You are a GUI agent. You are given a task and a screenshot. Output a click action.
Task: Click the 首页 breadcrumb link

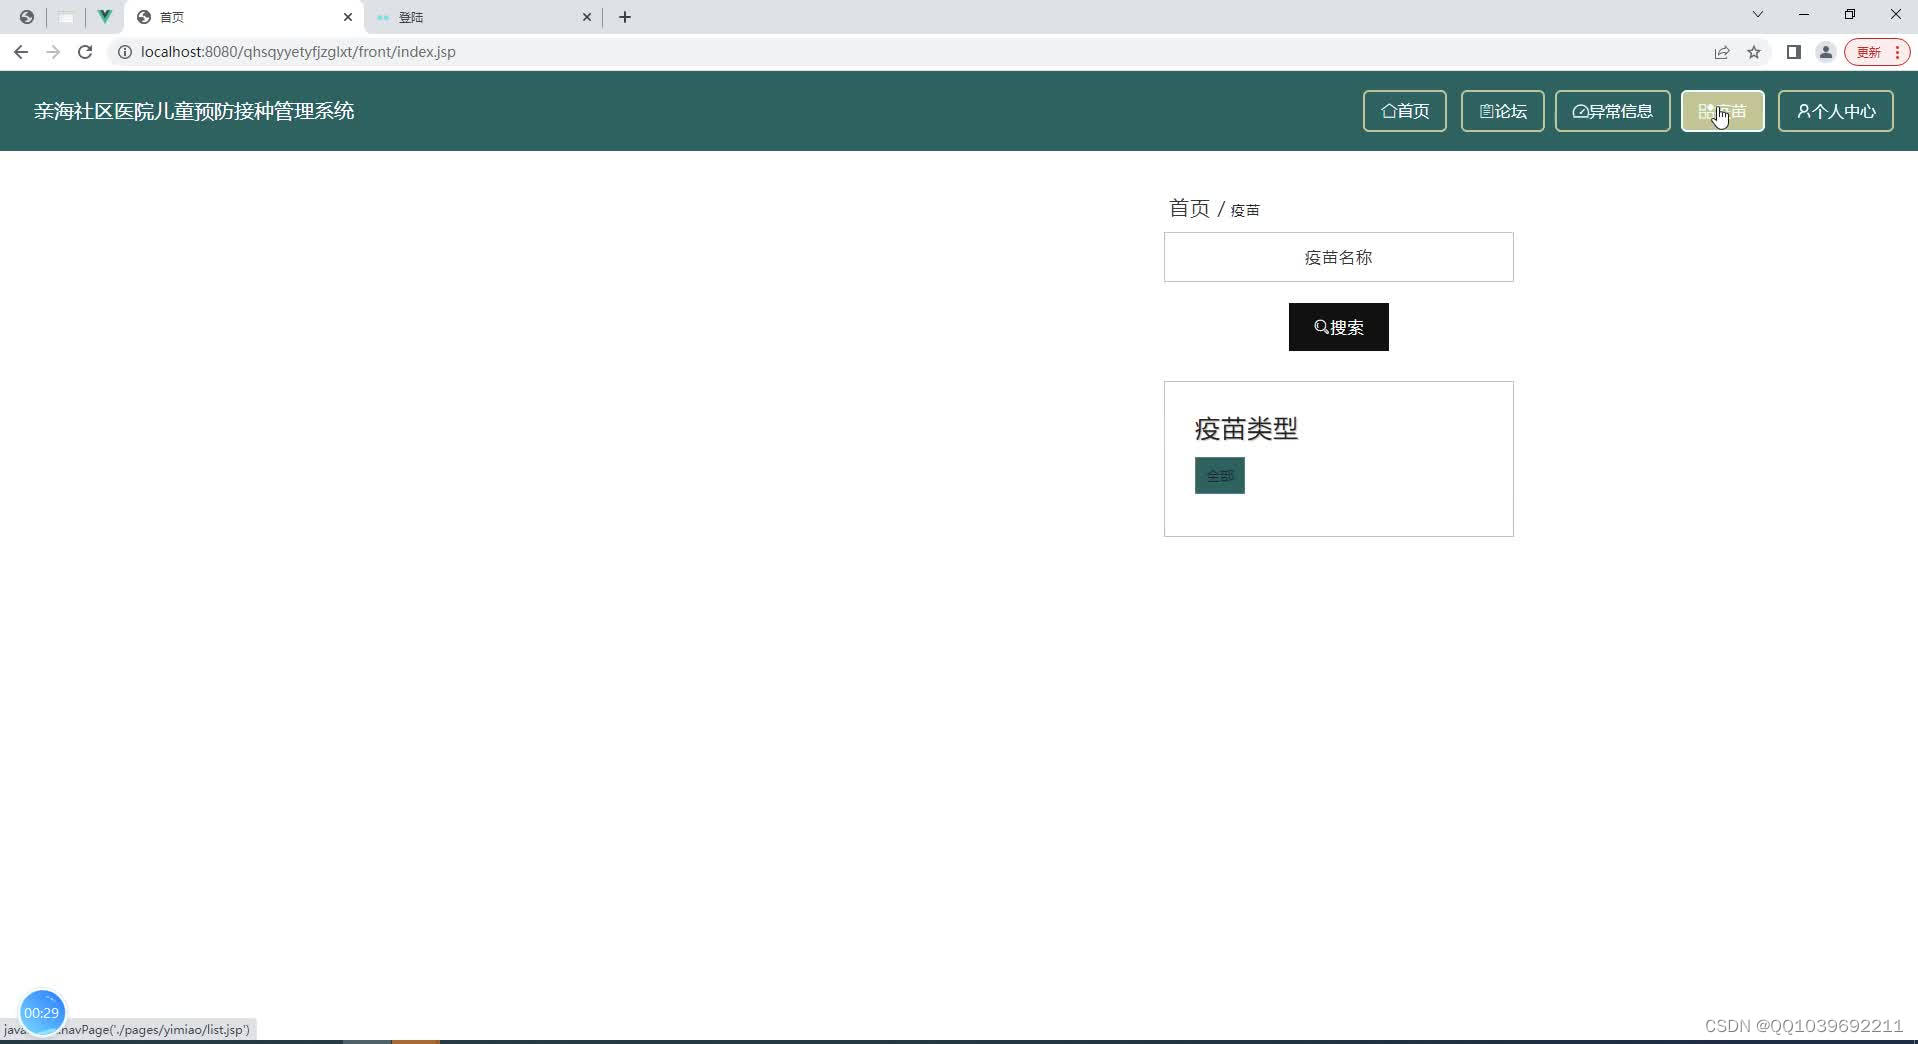click(1189, 208)
